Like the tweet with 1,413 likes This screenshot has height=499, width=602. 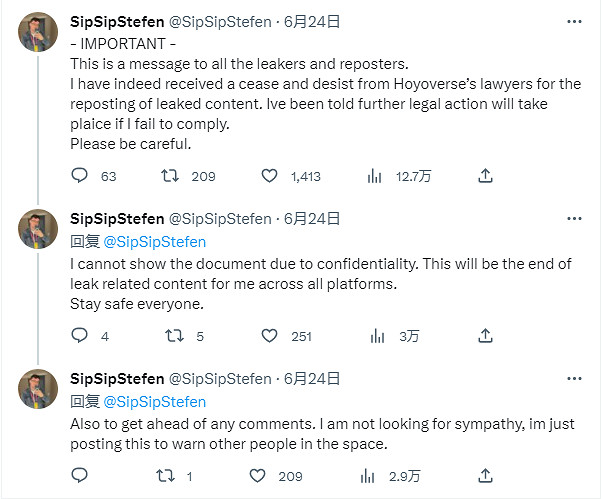pyautogui.click(x=269, y=176)
